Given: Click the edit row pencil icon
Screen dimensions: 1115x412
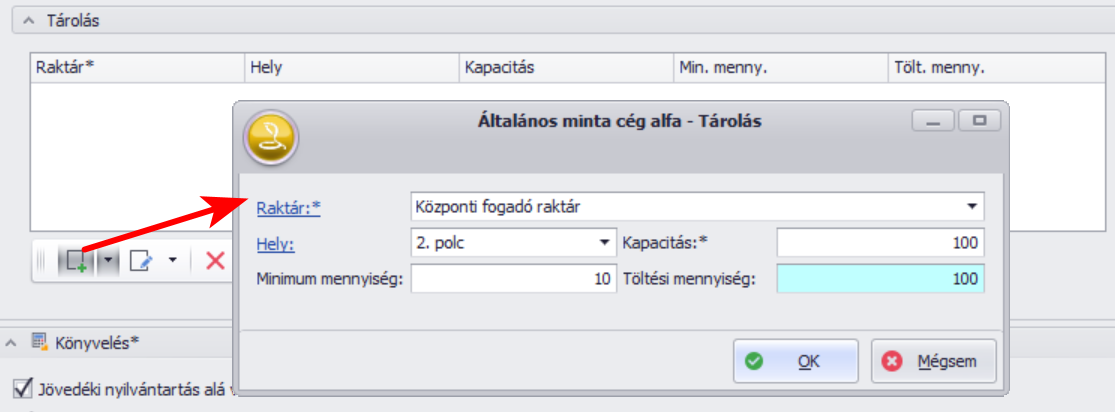Looking at the screenshot, I should point(142,261).
